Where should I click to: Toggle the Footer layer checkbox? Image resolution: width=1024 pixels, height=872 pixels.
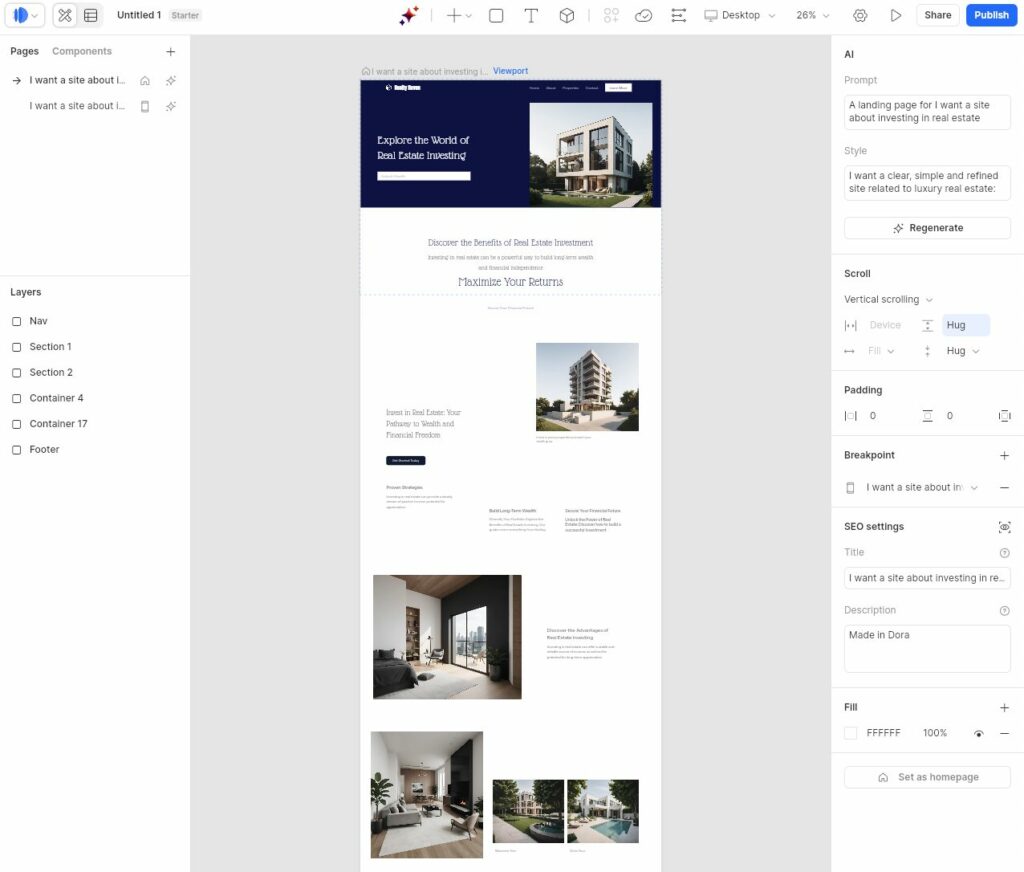[x=16, y=450]
